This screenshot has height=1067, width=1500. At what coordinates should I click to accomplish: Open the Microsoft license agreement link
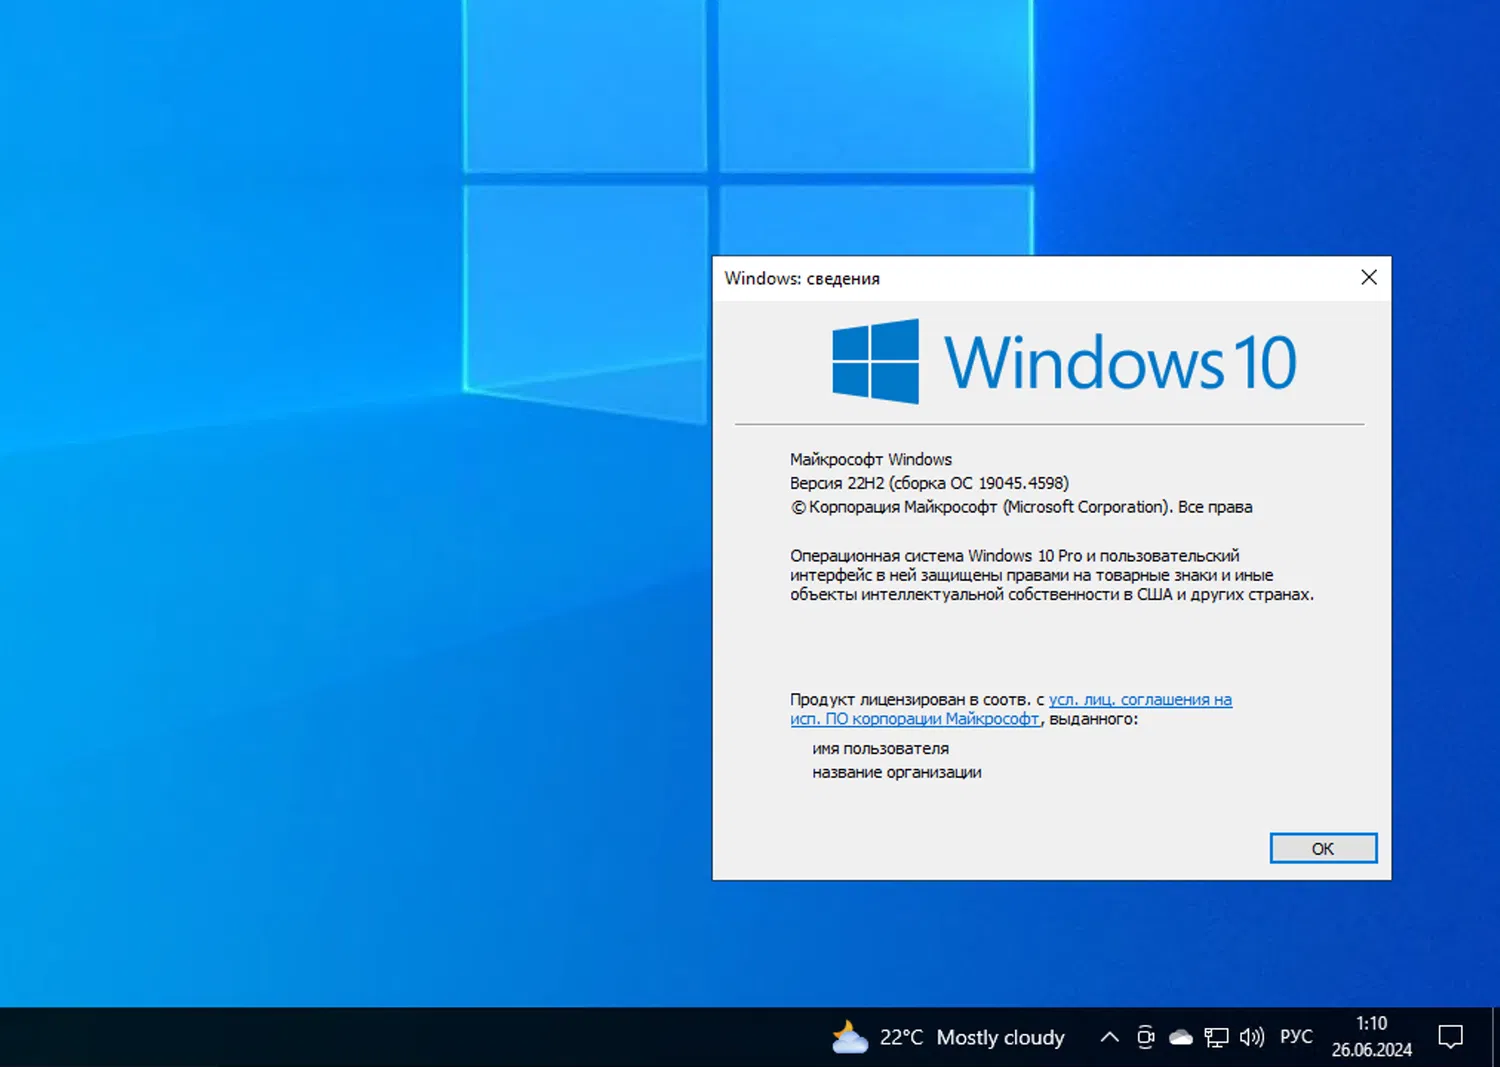pos(1140,699)
